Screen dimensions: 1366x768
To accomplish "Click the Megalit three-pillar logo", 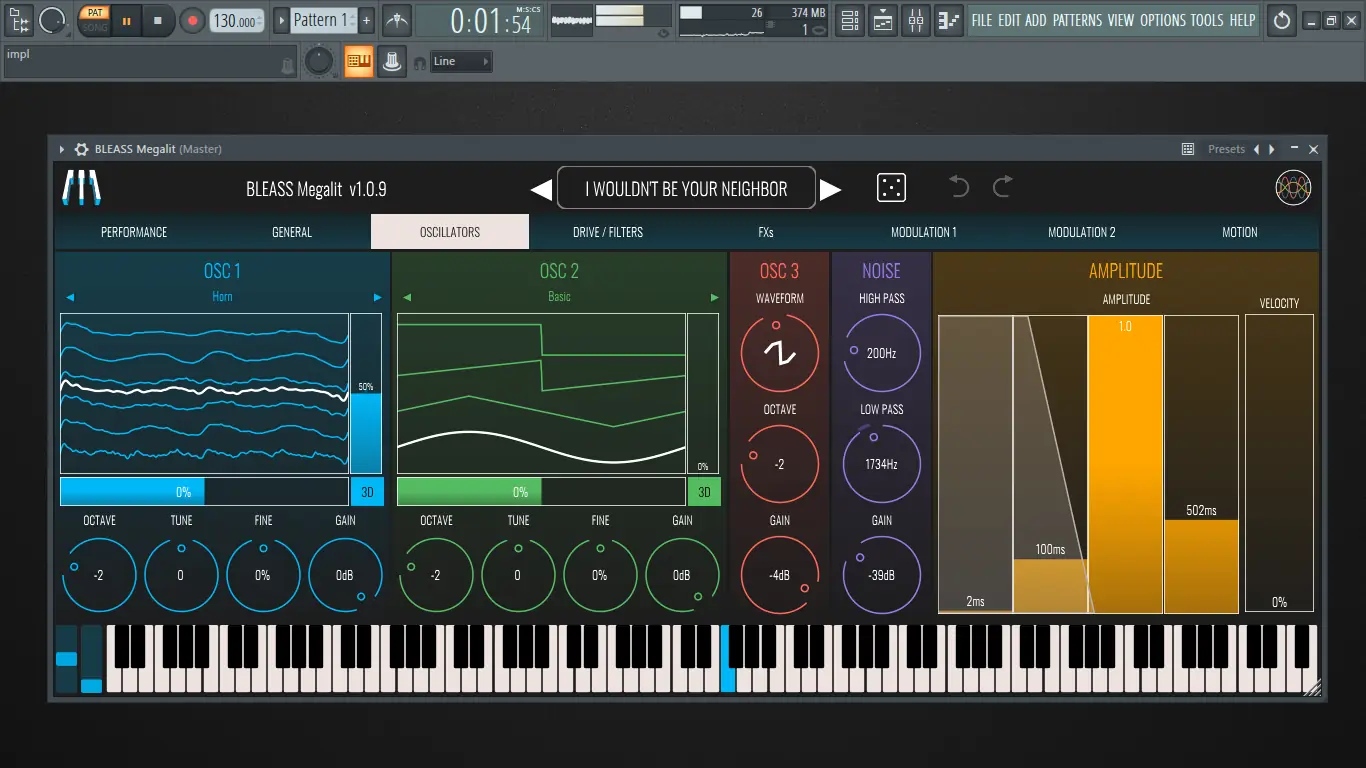I will pyautogui.click(x=81, y=188).
